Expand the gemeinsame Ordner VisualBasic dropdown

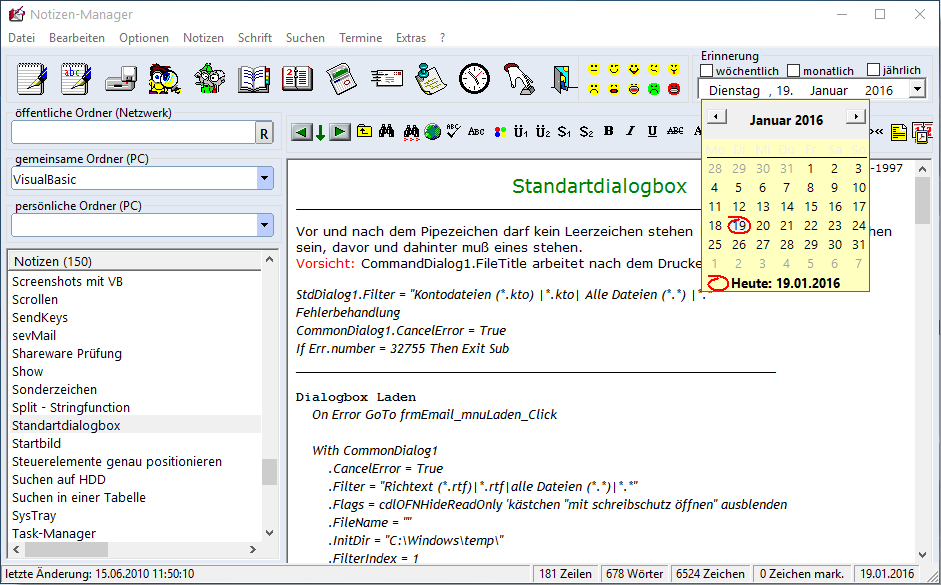[x=265, y=178]
